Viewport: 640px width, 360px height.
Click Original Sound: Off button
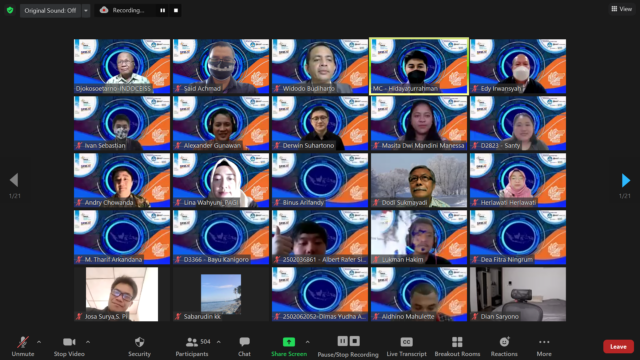coord(51,11)
